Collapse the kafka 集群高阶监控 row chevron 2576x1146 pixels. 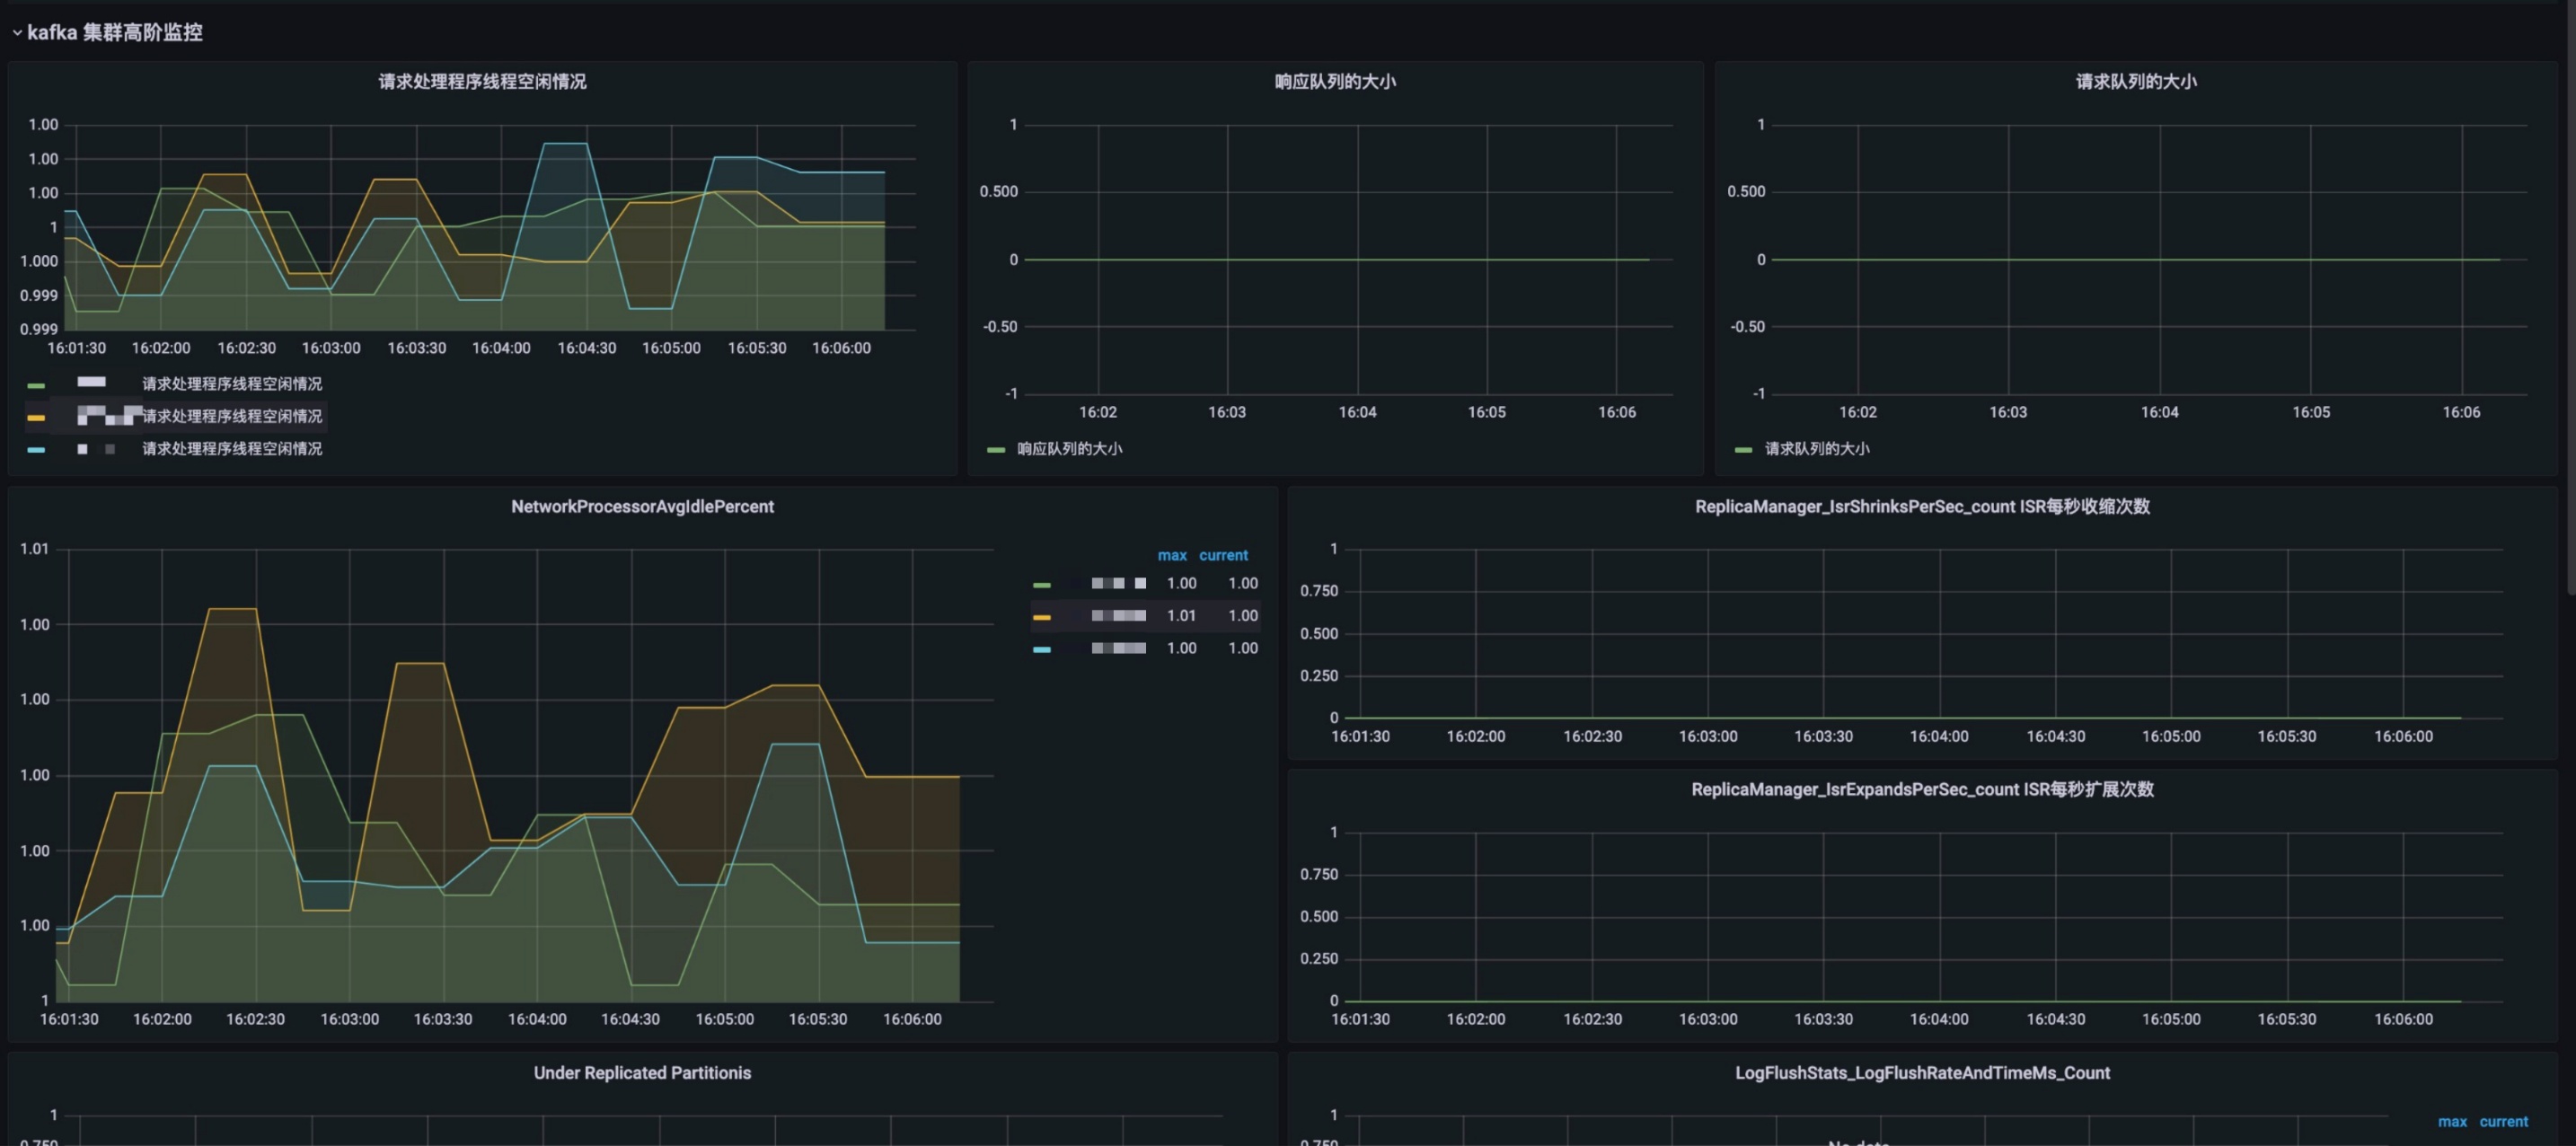17,33
